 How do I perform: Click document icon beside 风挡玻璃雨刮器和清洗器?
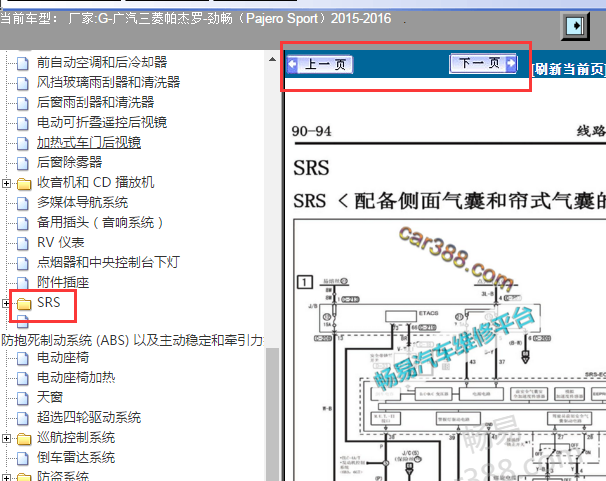[x=23, y=83]
